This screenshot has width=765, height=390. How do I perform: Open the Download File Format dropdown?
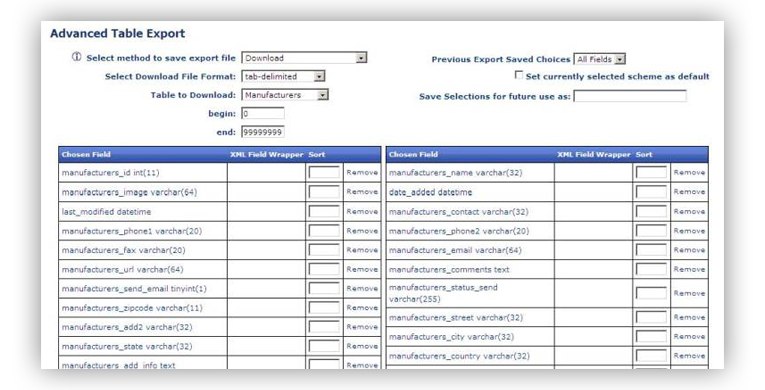coord(283,76)
